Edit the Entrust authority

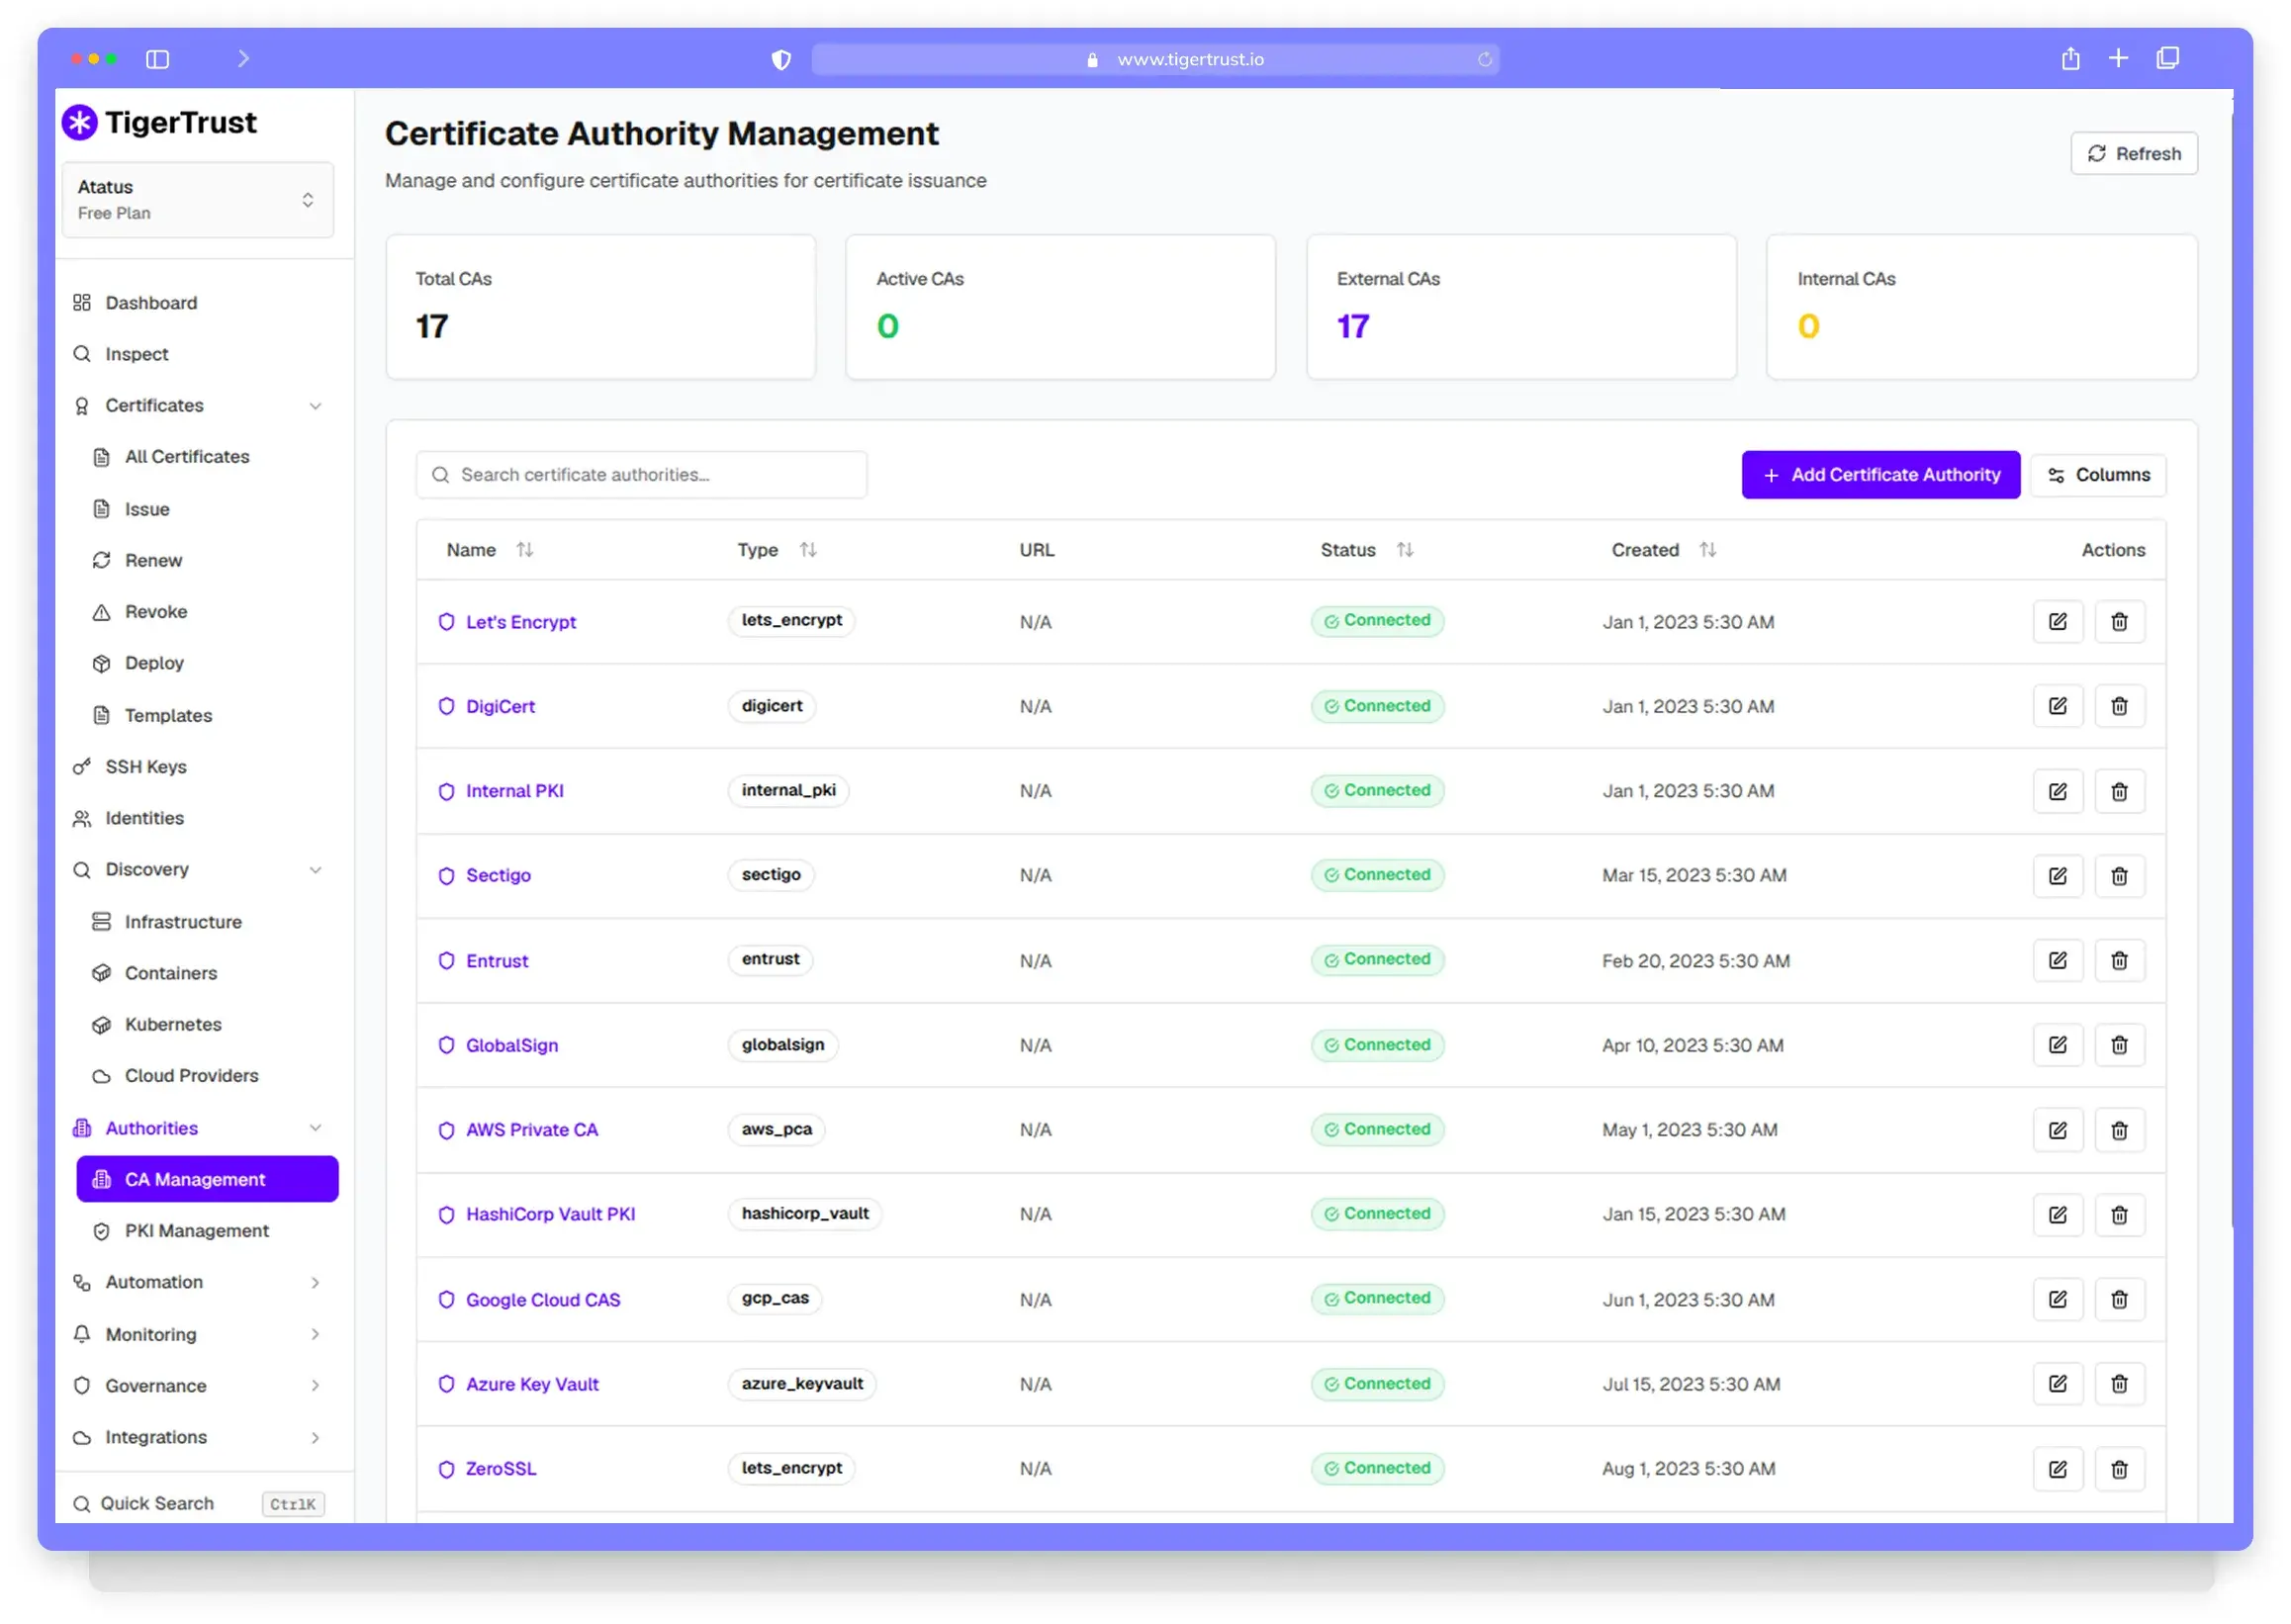(2057, 960)
